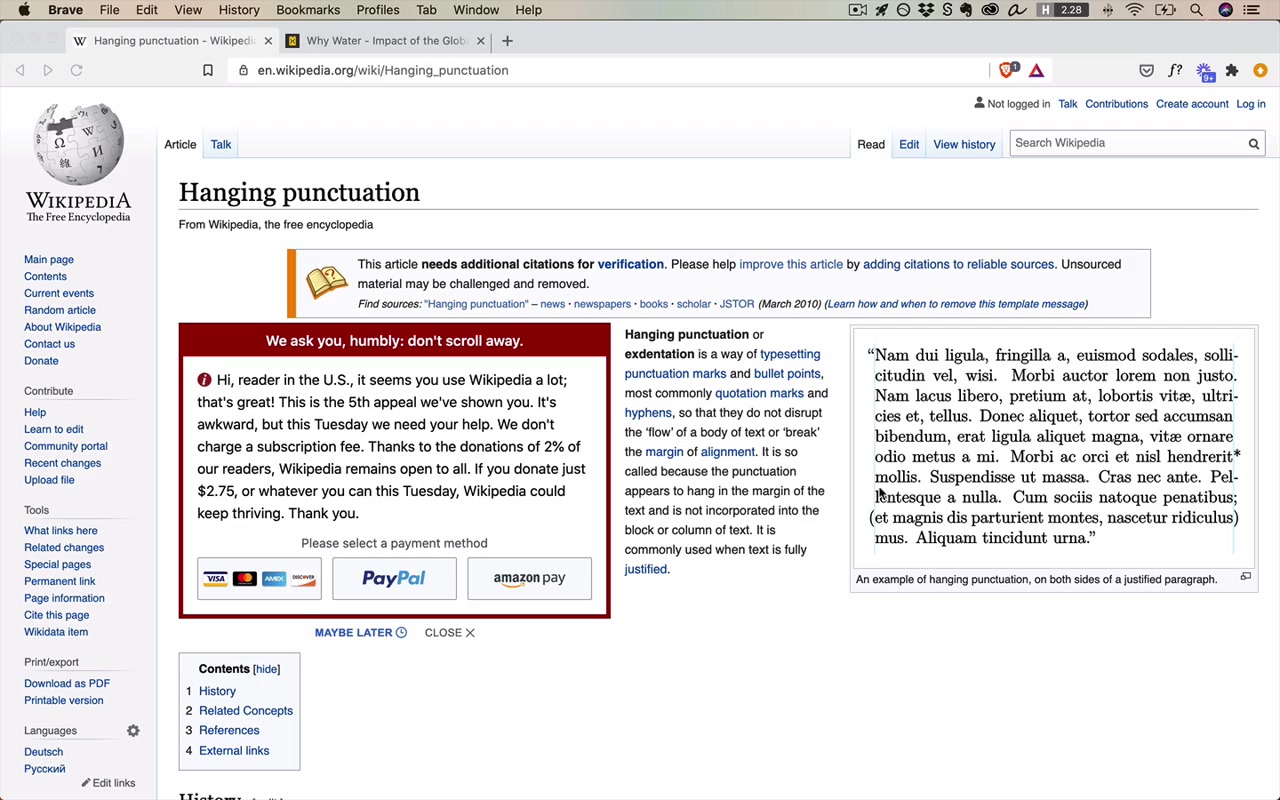Screen dimensions: 1280x800
Task: Click Create account link
Action: tap(1192, 104)
